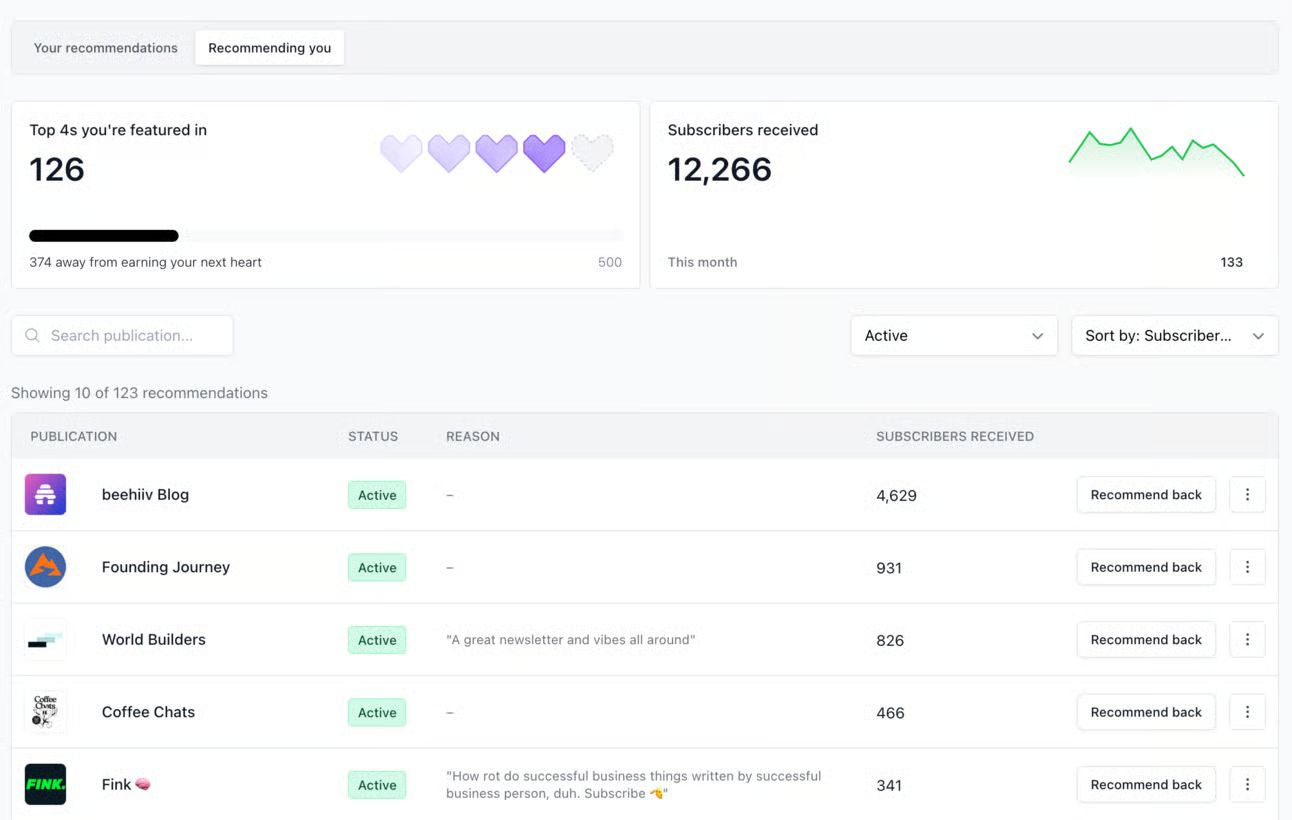Click the Founding Journey publication logo

pos(45,567)
